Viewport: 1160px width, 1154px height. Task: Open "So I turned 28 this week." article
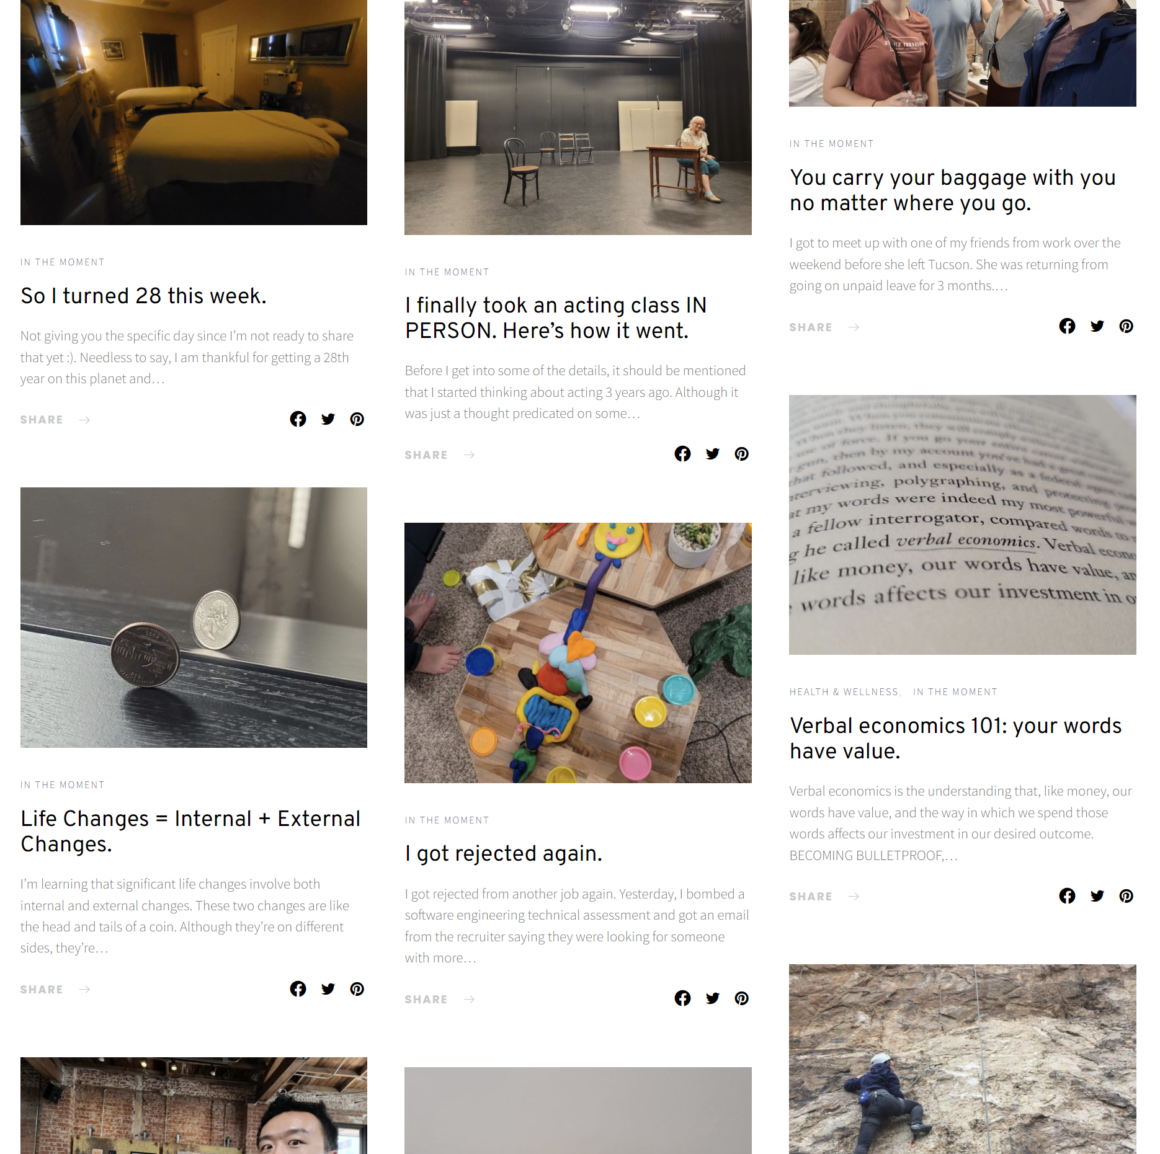coord(144,296)
